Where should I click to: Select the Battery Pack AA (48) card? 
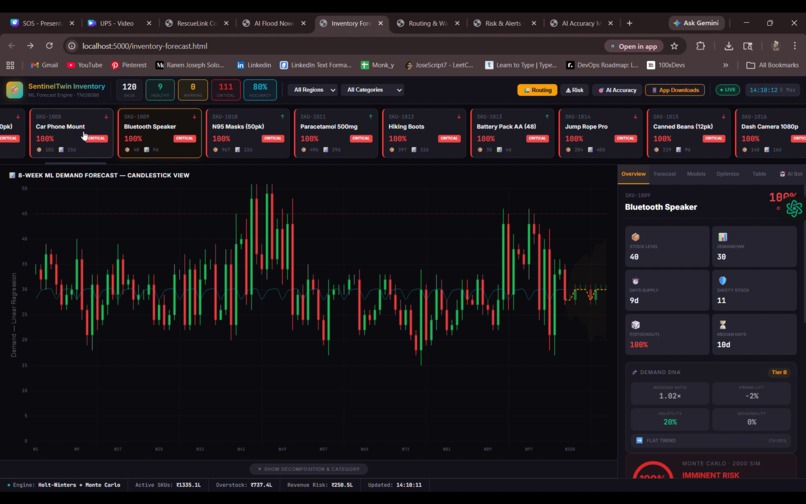click(x=512, y=133)
